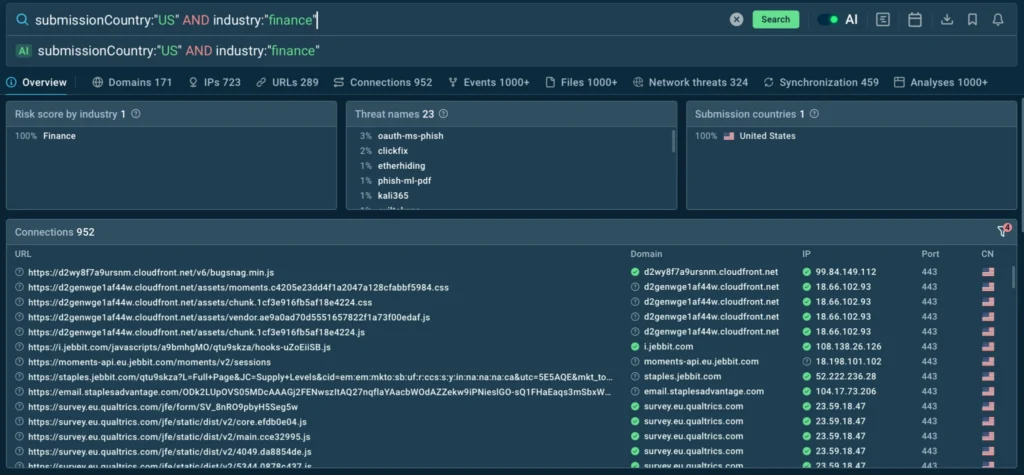Viewport: 1024px width, 475px height.
Task: Click the IP address 104.17.73.206
Action: [x=847, y=392]
